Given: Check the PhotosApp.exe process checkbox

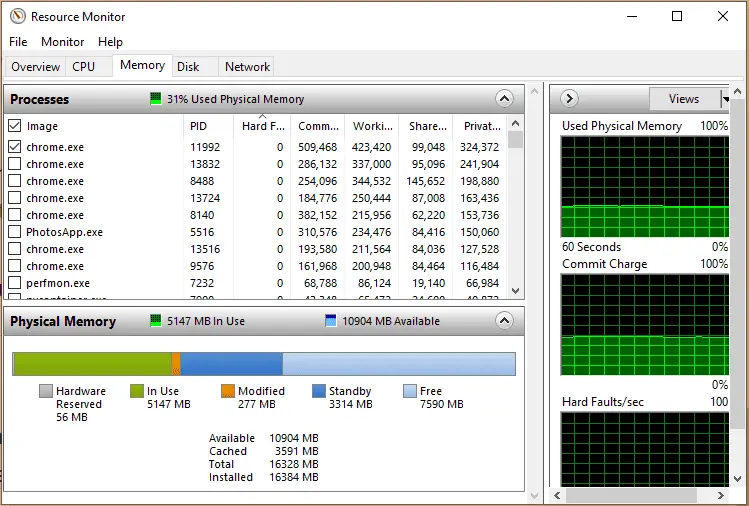Looking at the screenshot, I should [x=15, y=232].
